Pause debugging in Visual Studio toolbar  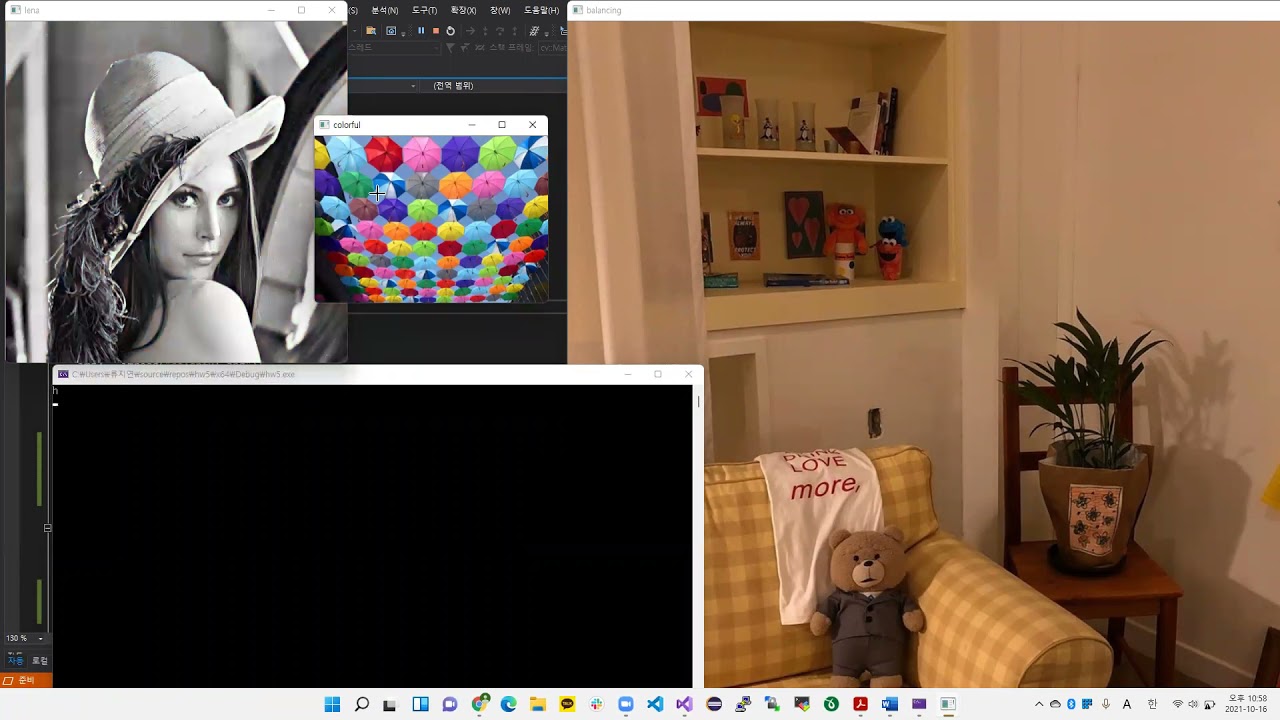click(421, 31)
